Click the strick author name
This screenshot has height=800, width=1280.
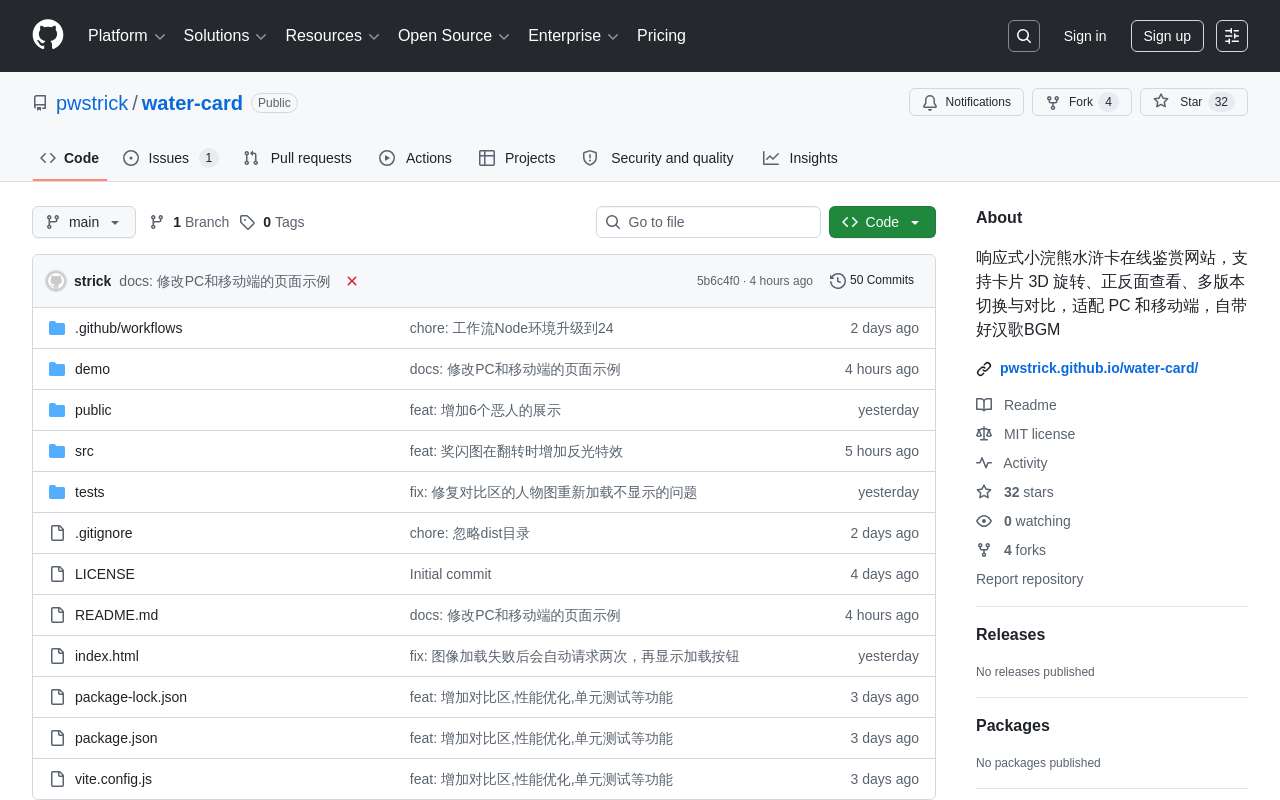tap(92, 281)
